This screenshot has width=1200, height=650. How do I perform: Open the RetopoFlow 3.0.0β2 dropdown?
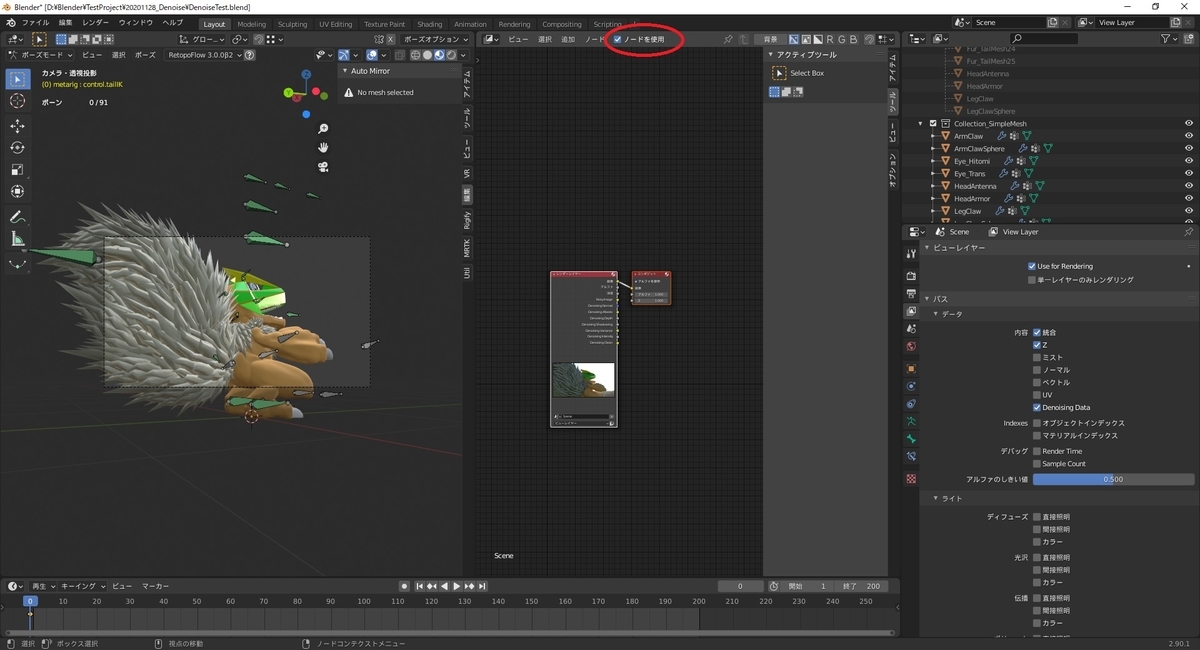[x=203, y=55]
